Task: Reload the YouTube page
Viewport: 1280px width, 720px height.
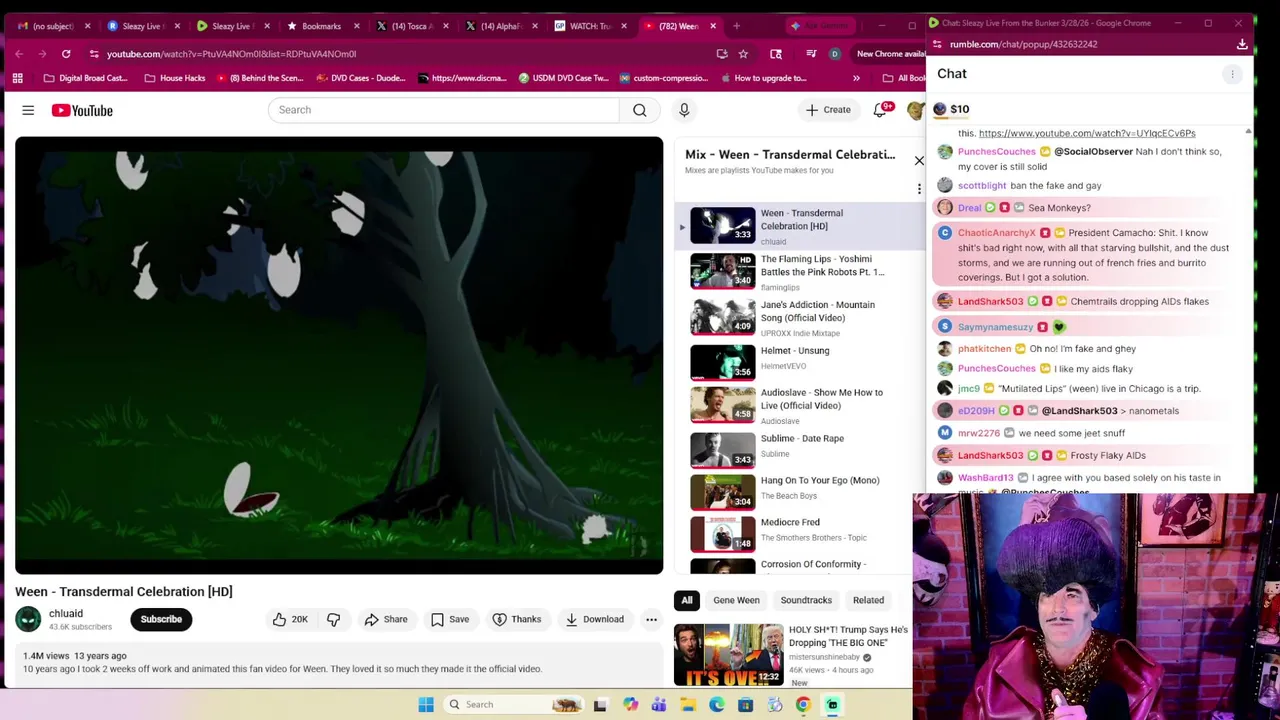Action: pos(66,54)
